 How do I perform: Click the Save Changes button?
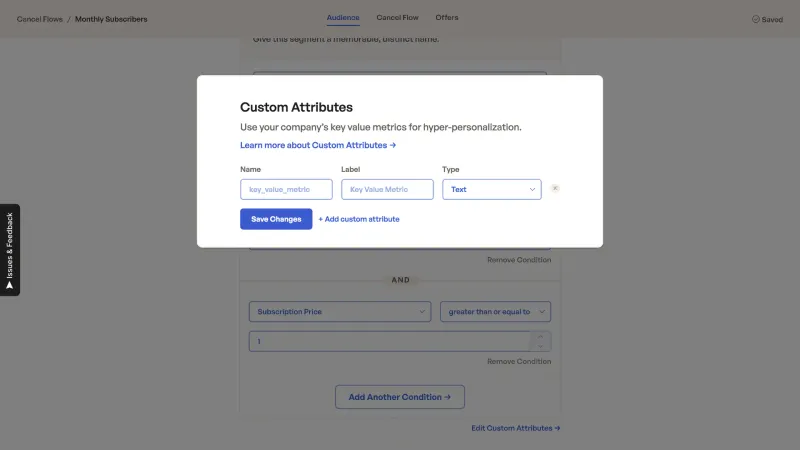point(276,219)
